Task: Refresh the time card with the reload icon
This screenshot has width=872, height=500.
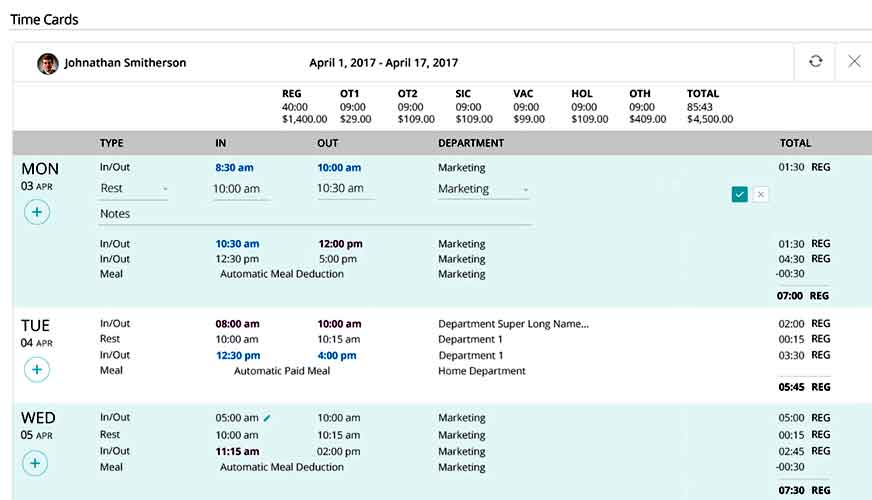Action: coord(815,61)
